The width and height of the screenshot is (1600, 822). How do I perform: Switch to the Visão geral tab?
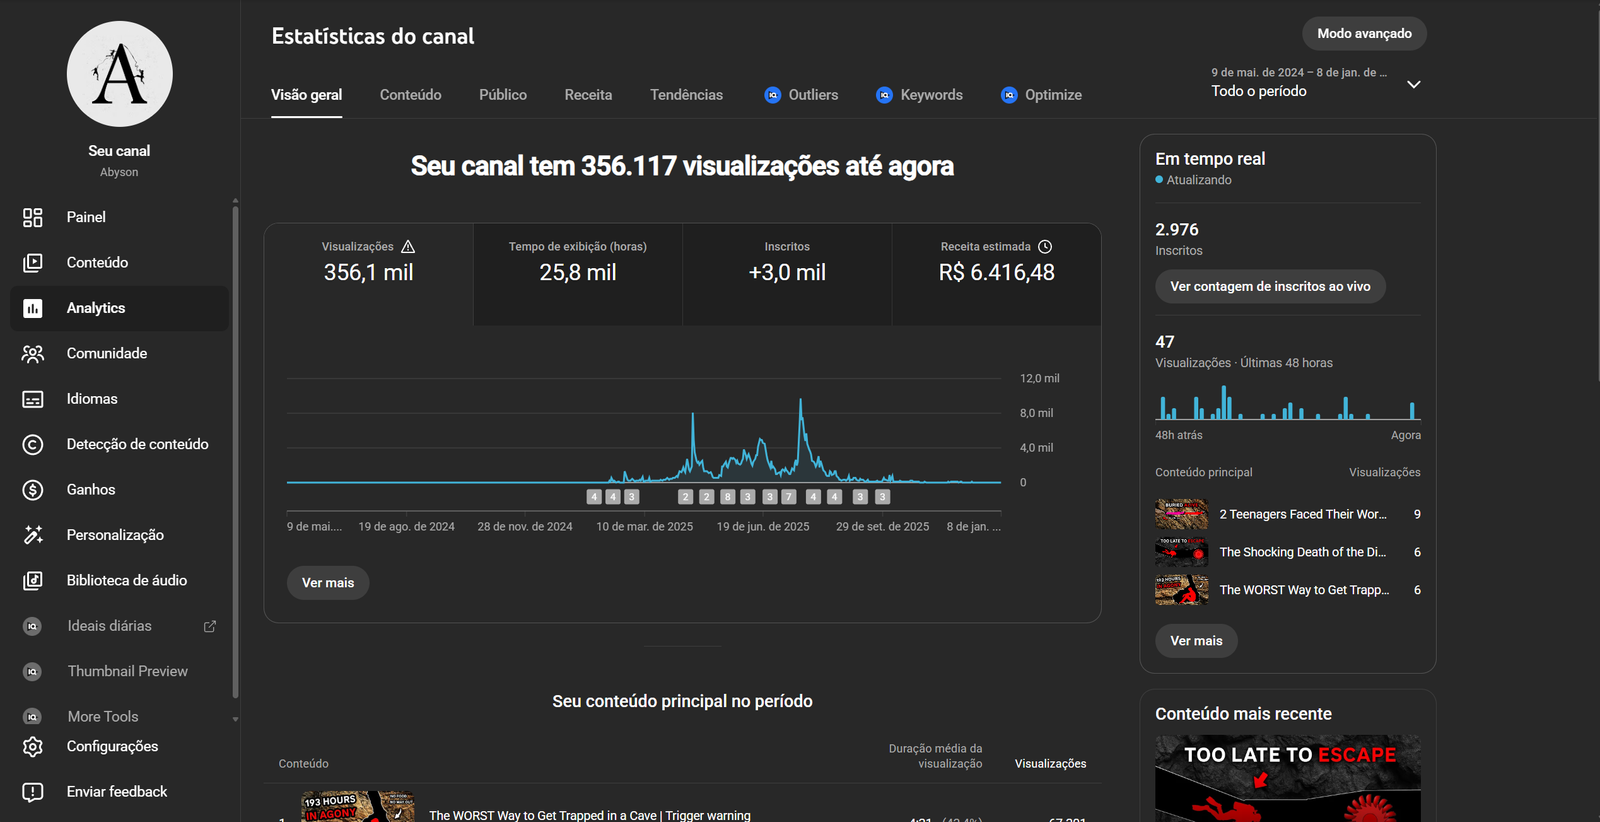[306, 95]
